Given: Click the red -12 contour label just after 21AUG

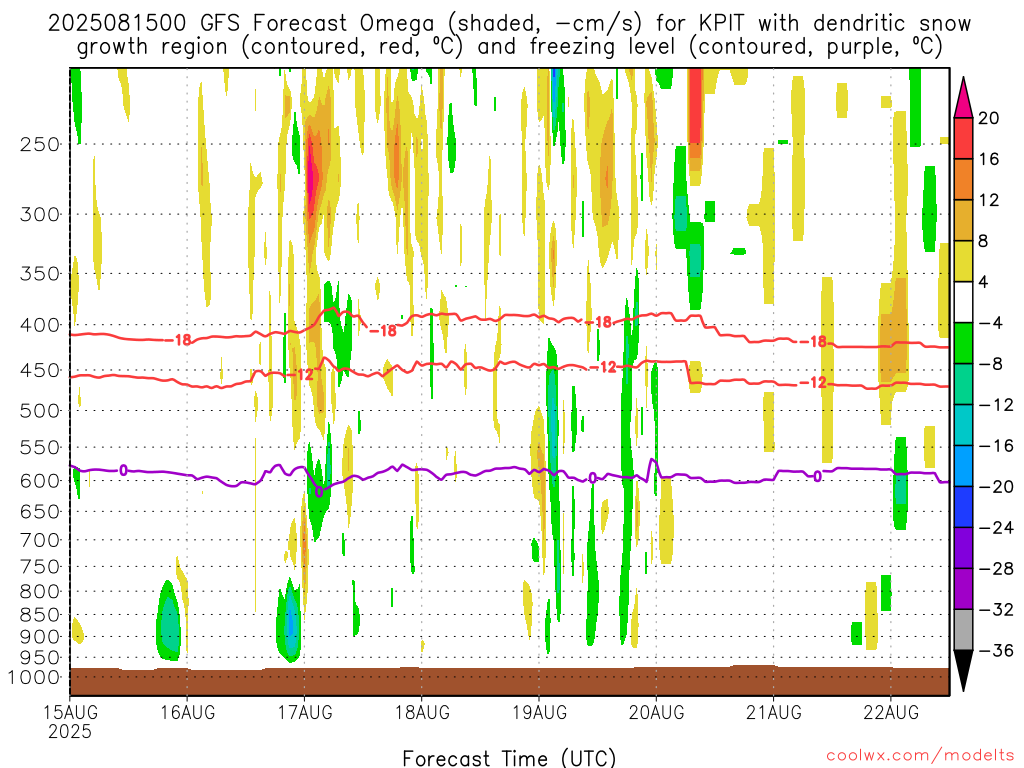Looking at the screenshot, I should pos(814,383).
